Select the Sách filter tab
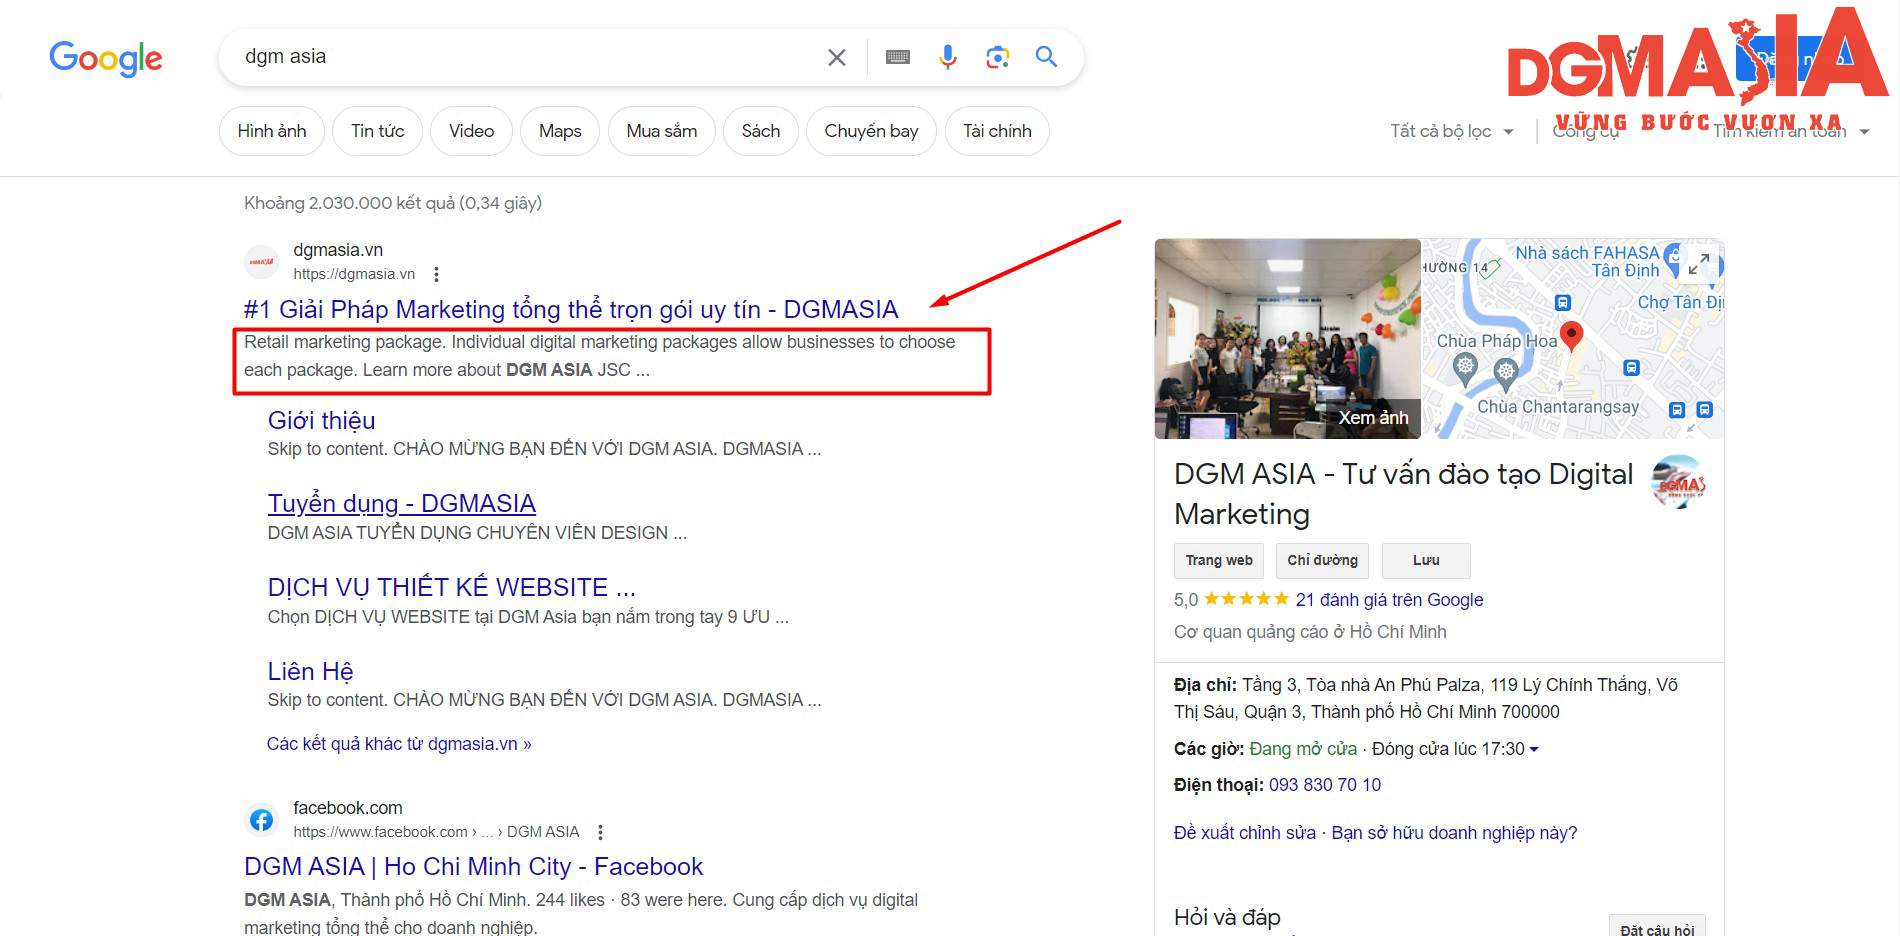Image resolution: width=1900 pixels, height=936 pixels. point(761,131)
